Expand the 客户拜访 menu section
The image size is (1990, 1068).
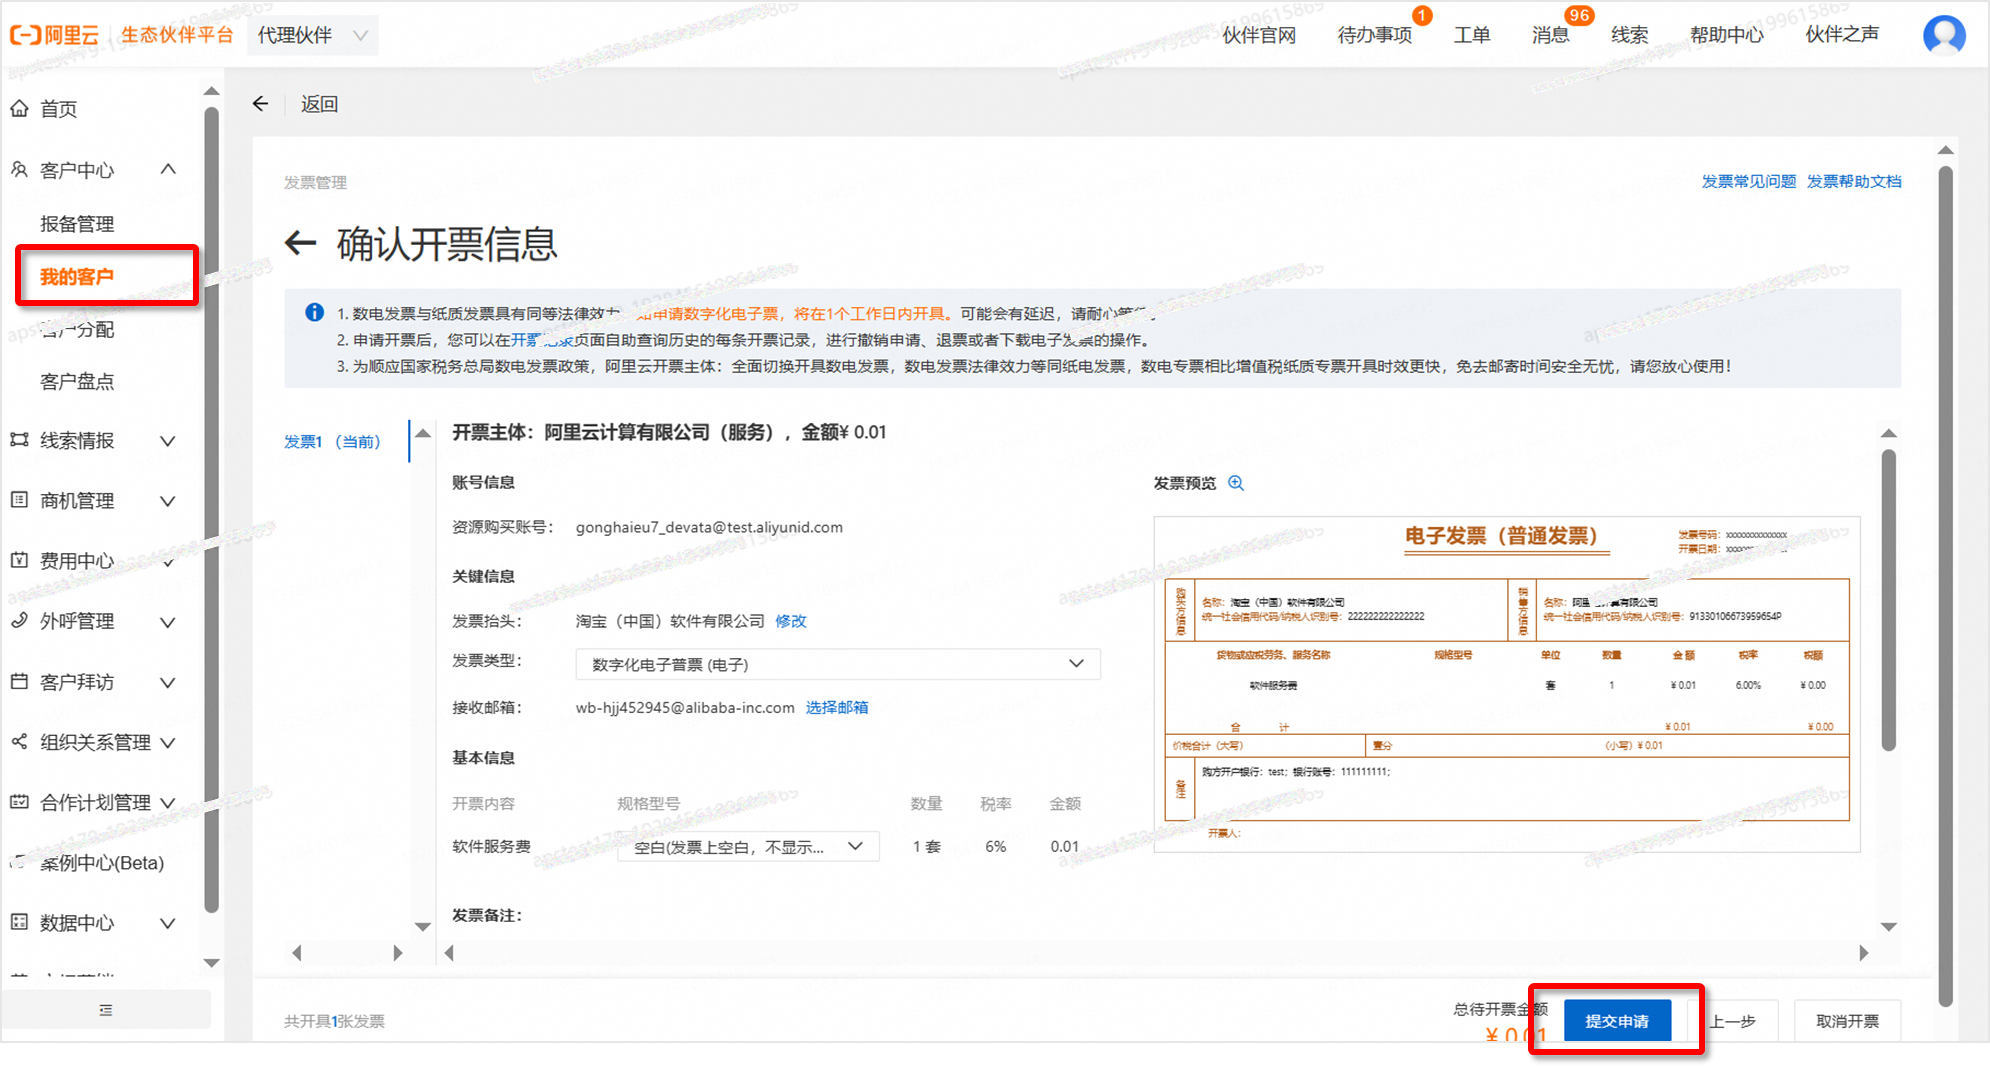(x=168, y=682)
